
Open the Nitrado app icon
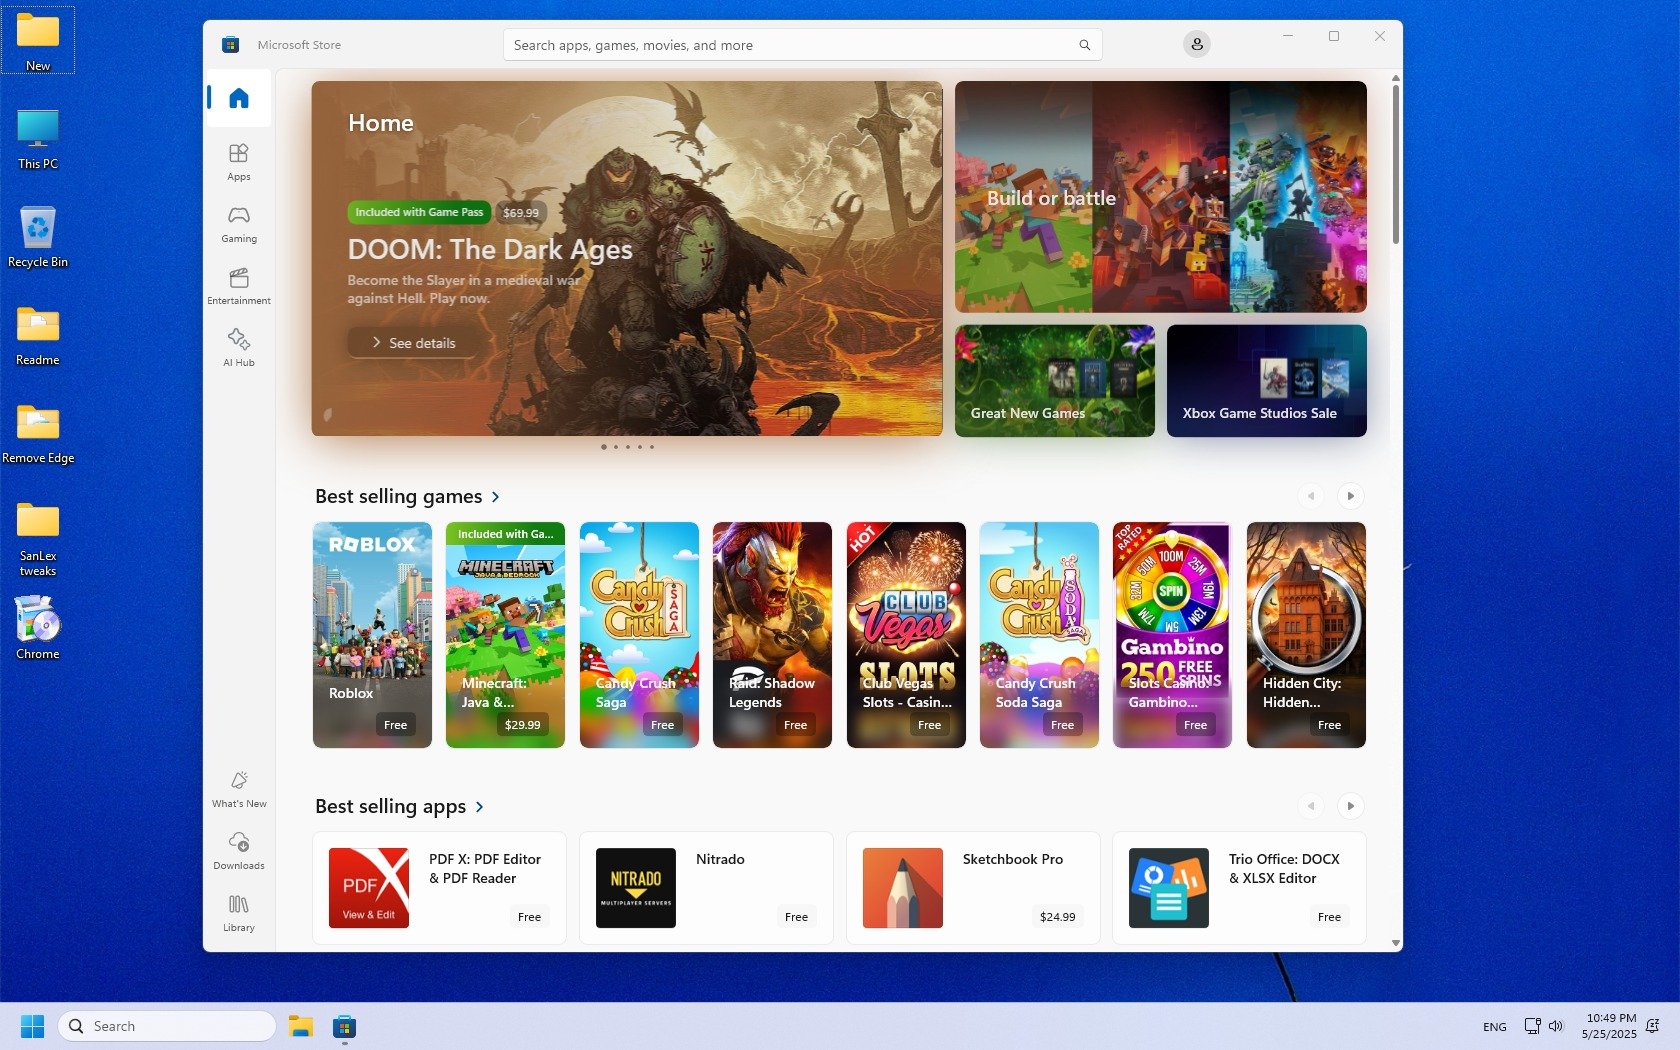[x=636, y=888]
